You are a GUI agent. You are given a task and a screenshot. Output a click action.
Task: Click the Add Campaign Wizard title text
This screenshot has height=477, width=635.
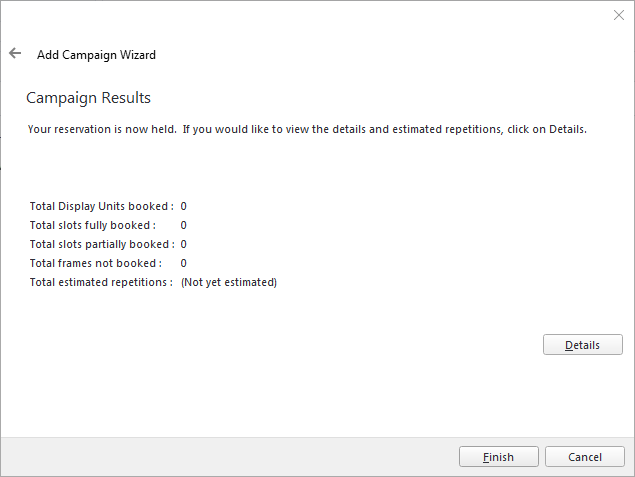click(96, 55)
